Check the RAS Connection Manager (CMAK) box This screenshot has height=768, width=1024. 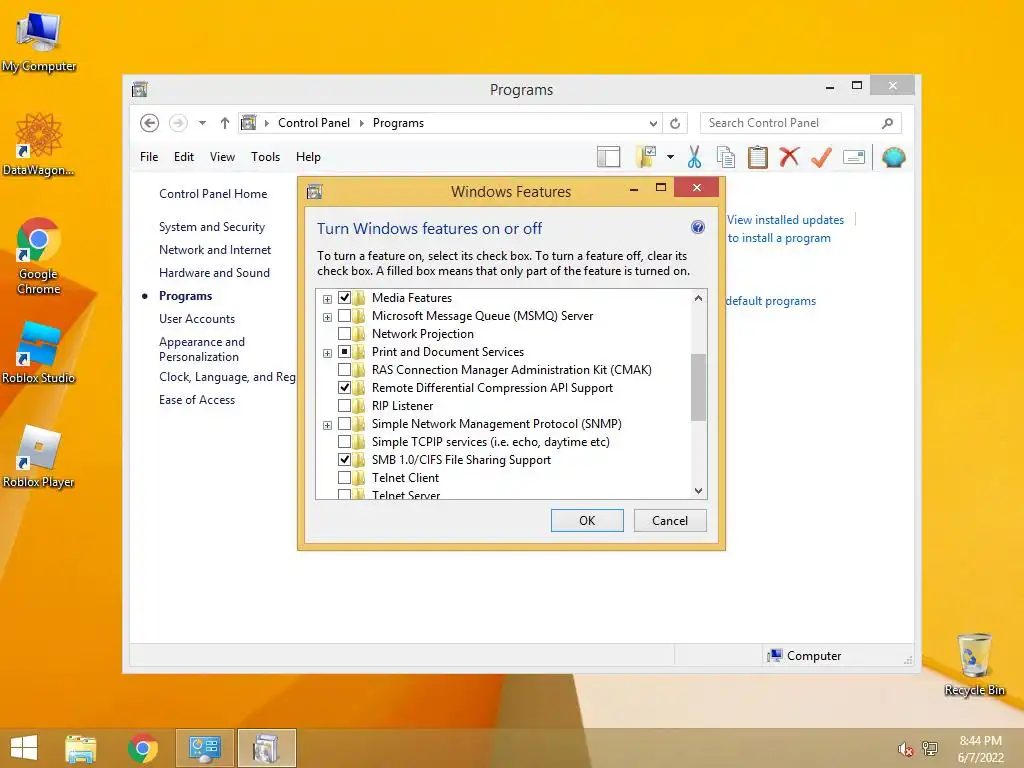point(344,370)
